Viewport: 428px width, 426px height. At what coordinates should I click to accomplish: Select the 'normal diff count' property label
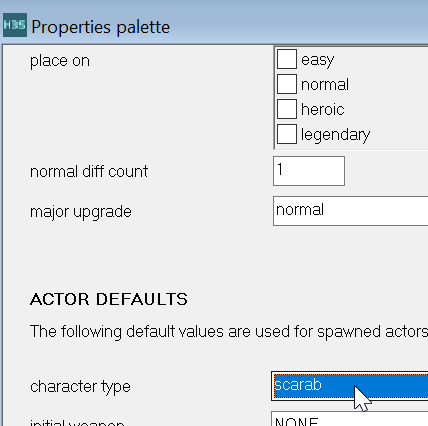pyautogui.click(x=89, y=172)
